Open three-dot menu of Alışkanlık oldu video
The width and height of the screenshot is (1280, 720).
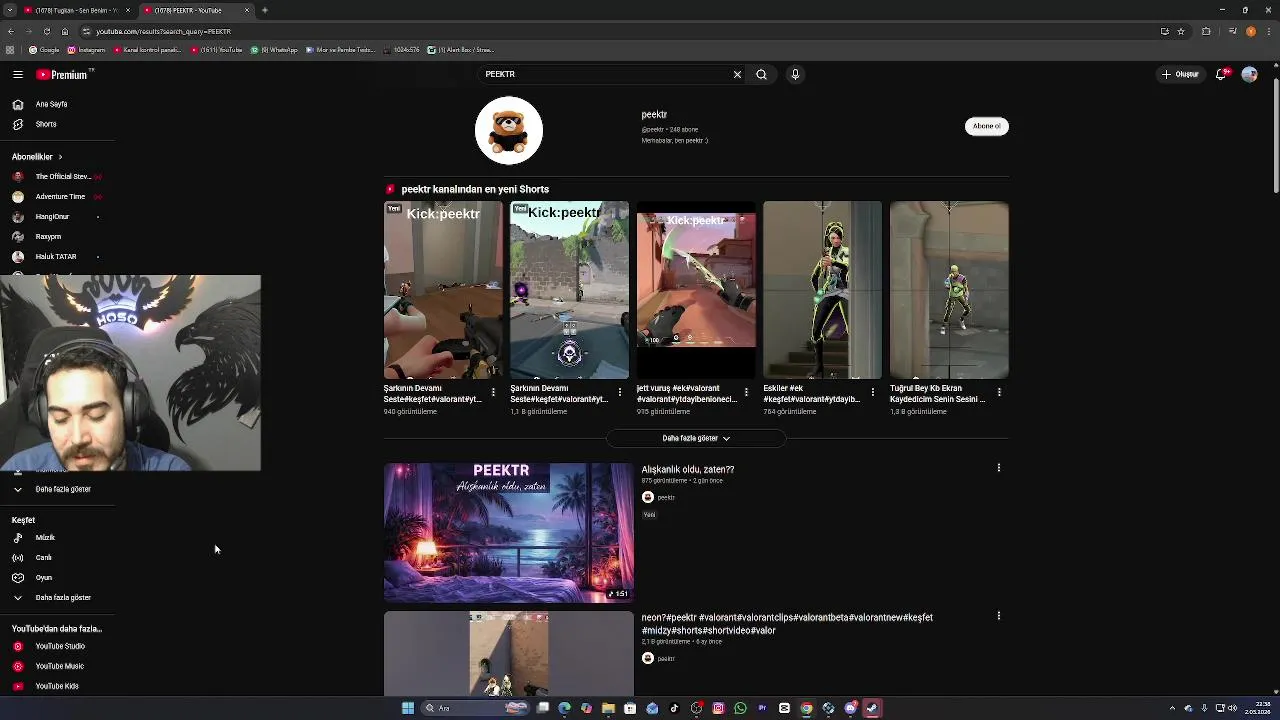click(x=998, y=467)
